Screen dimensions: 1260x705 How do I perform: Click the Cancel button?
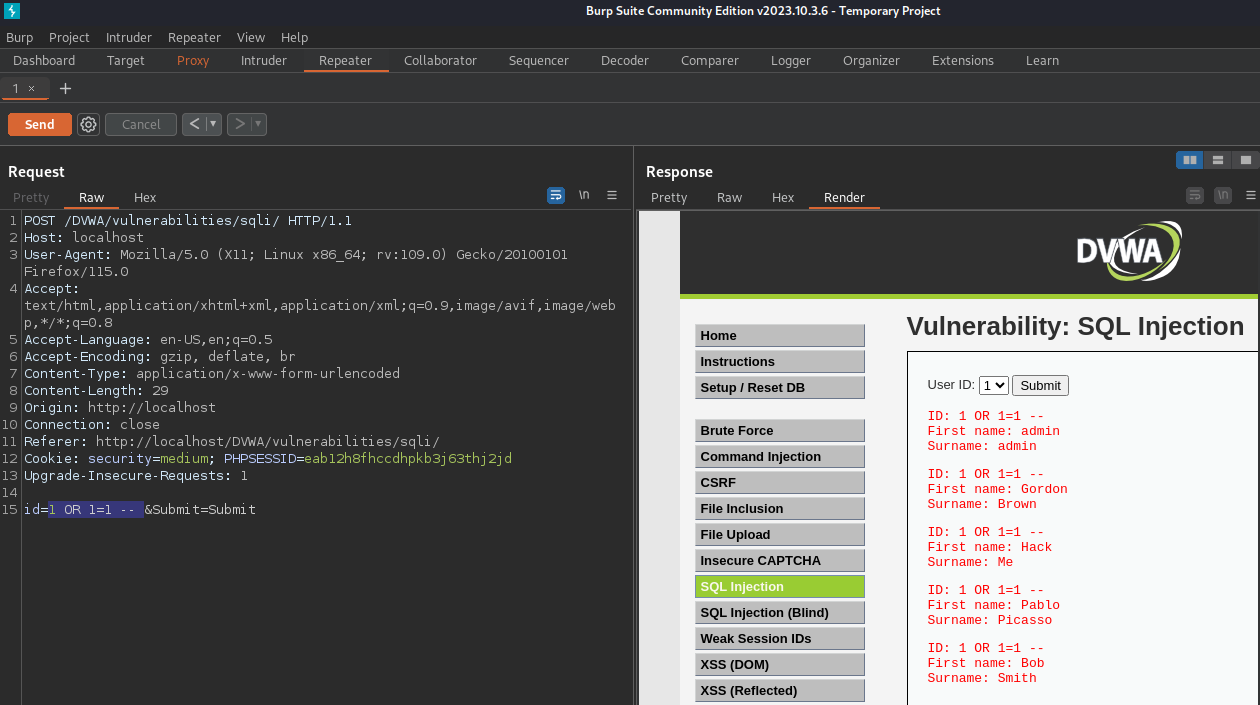tap(141, 124)
